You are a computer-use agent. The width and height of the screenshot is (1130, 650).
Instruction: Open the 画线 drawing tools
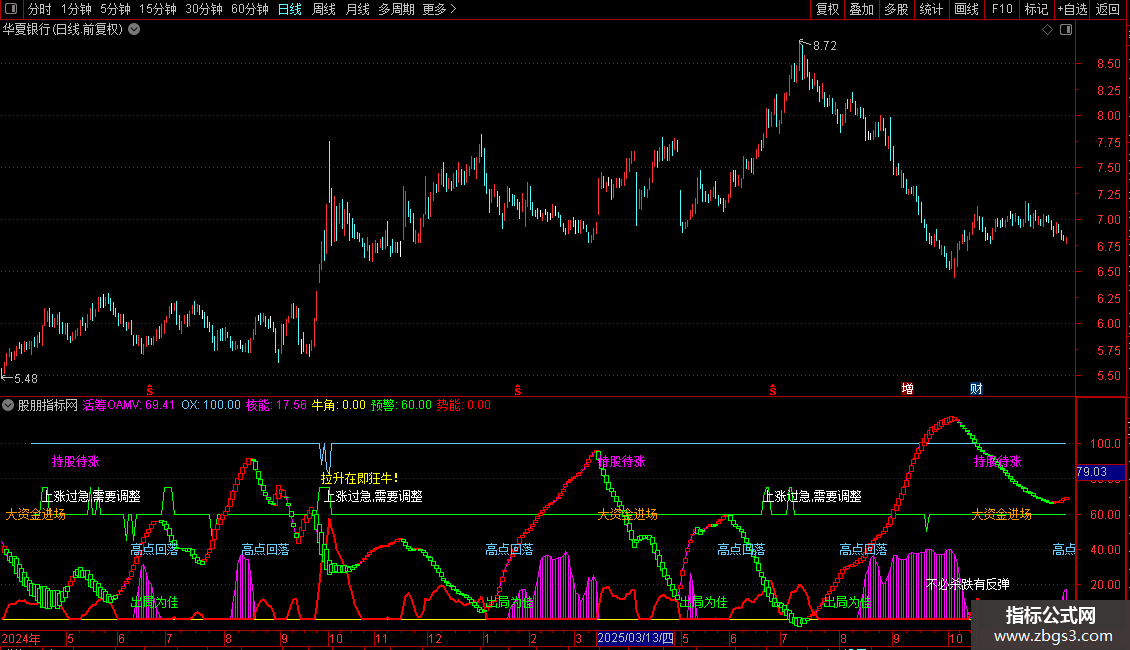pos(966,9)
